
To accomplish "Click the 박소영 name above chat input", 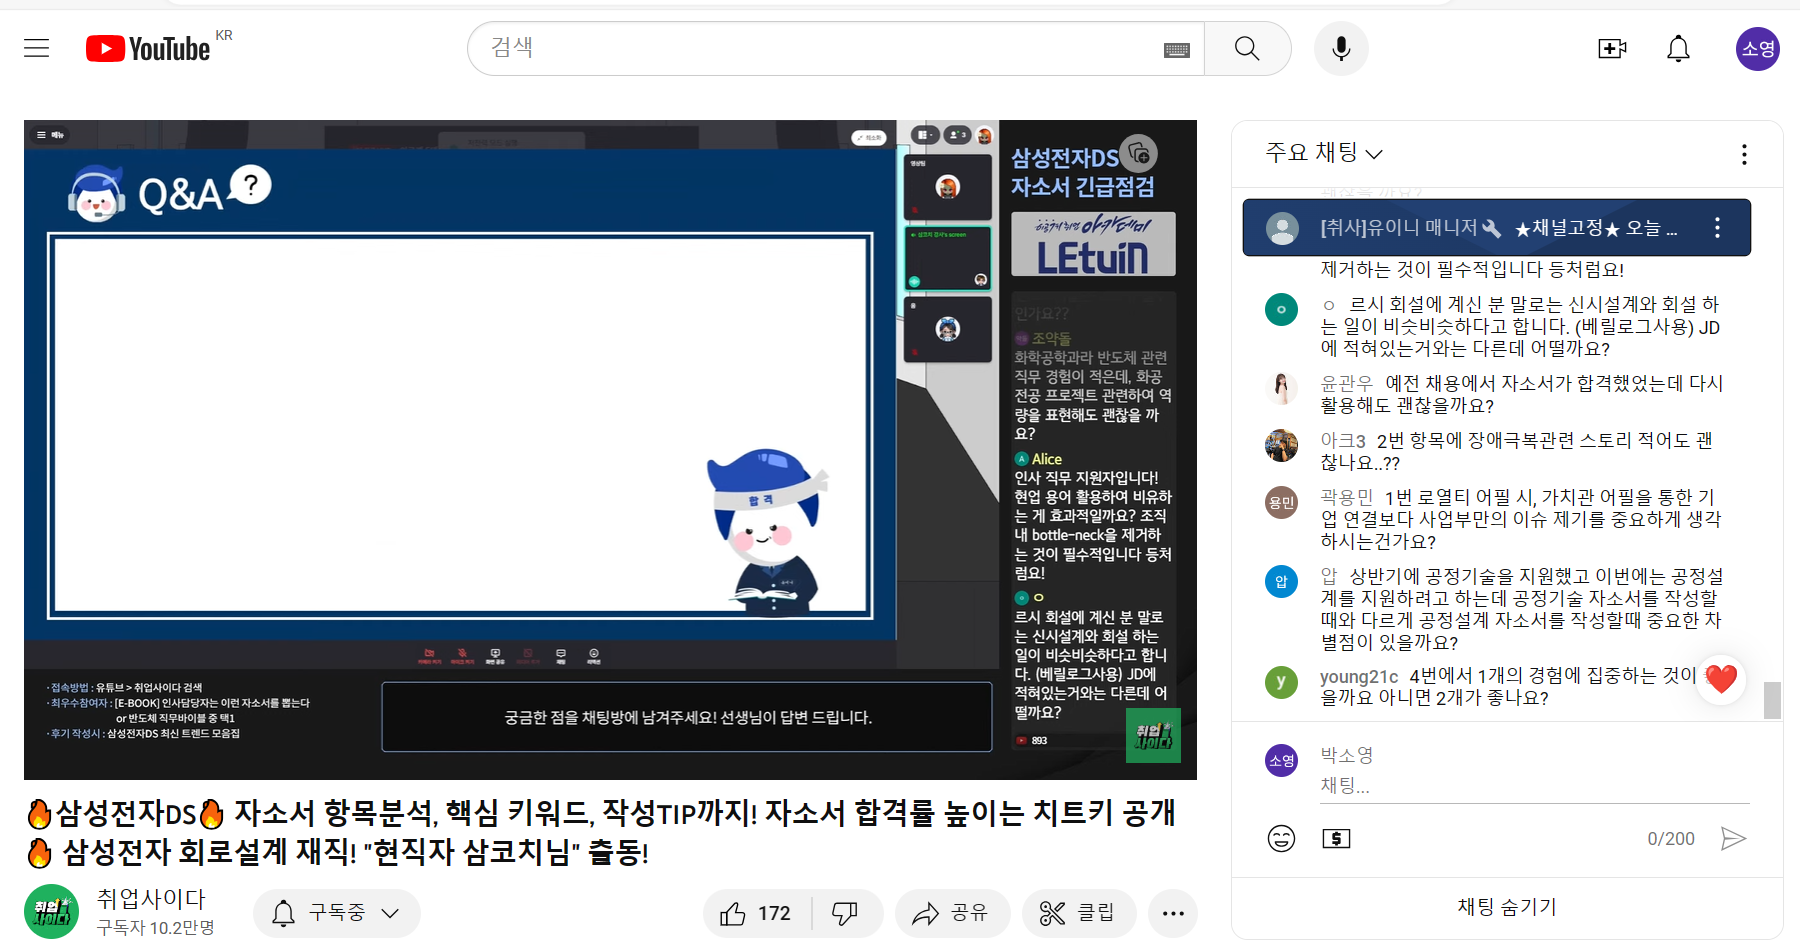I will pyautogui.click(x=1346, y=755).
